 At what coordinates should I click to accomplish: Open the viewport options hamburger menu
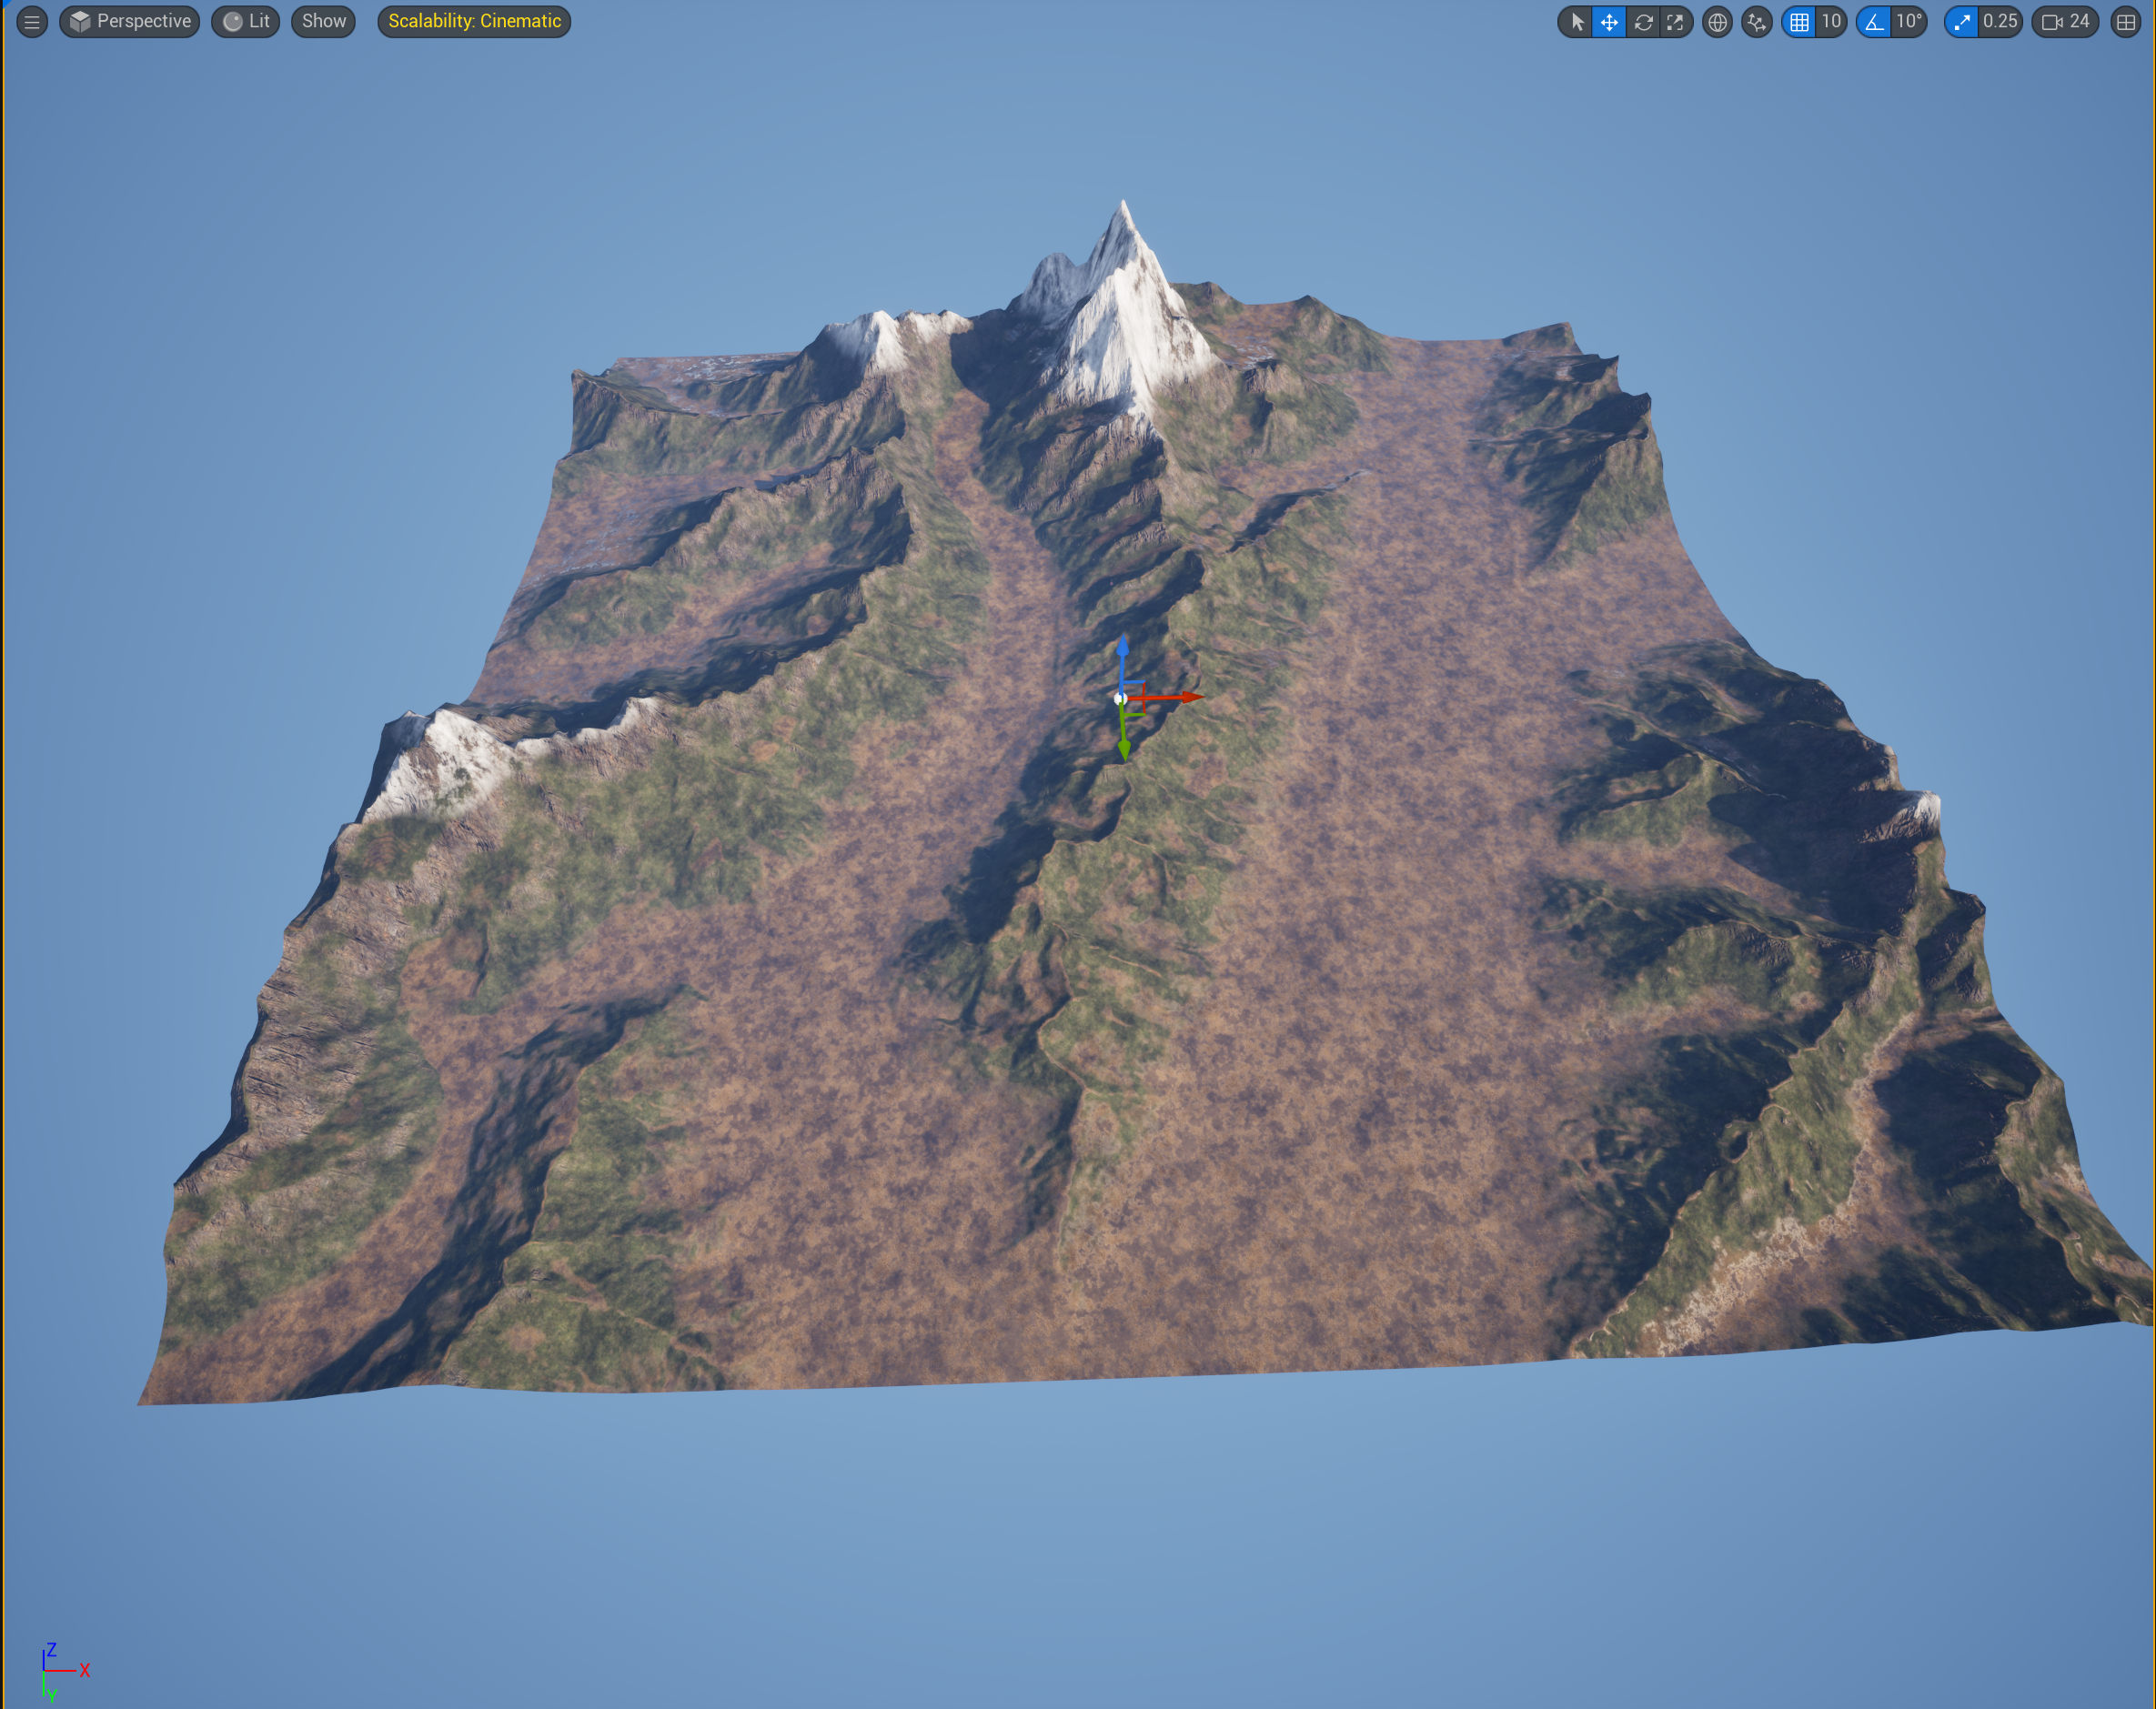32,22
